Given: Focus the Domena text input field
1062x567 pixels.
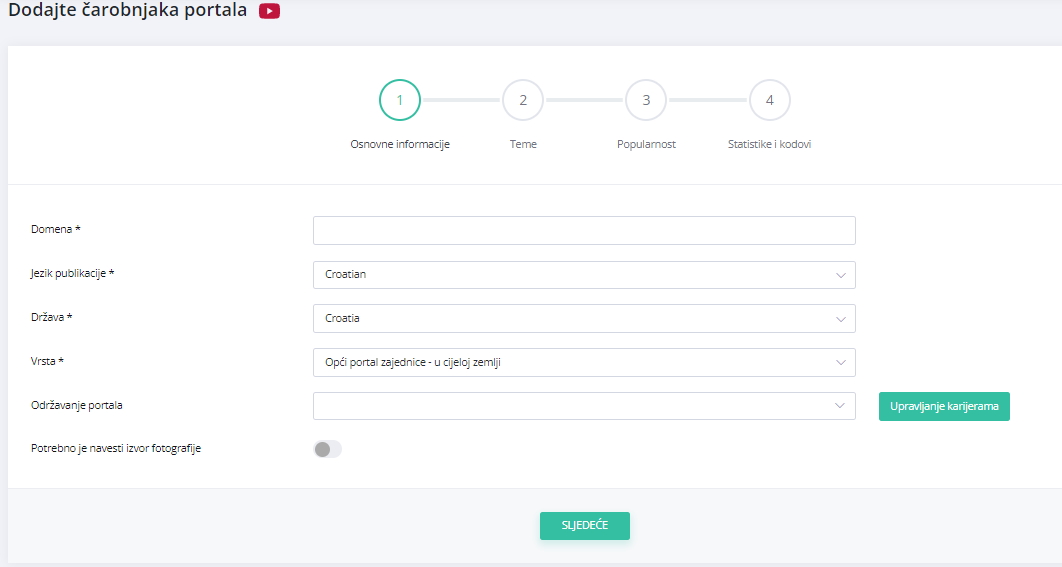Looking at the screenshot, I should 584,231.
